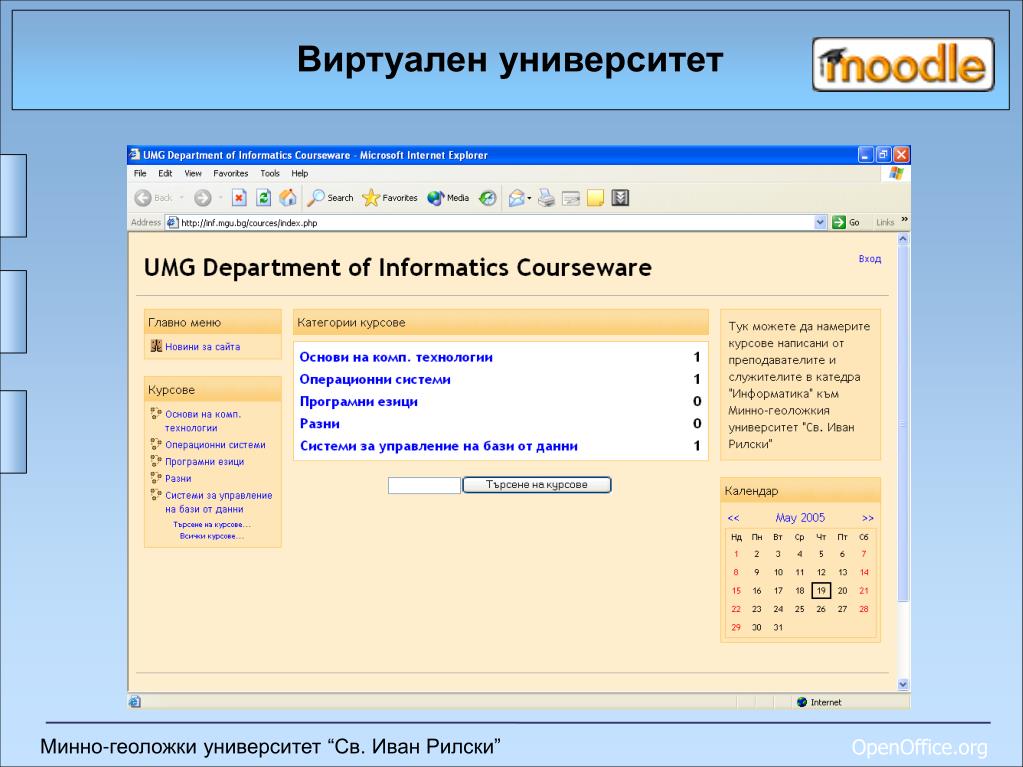The image size is (1023, 767).
Task: Open the View menu
Action: [192, 173]
